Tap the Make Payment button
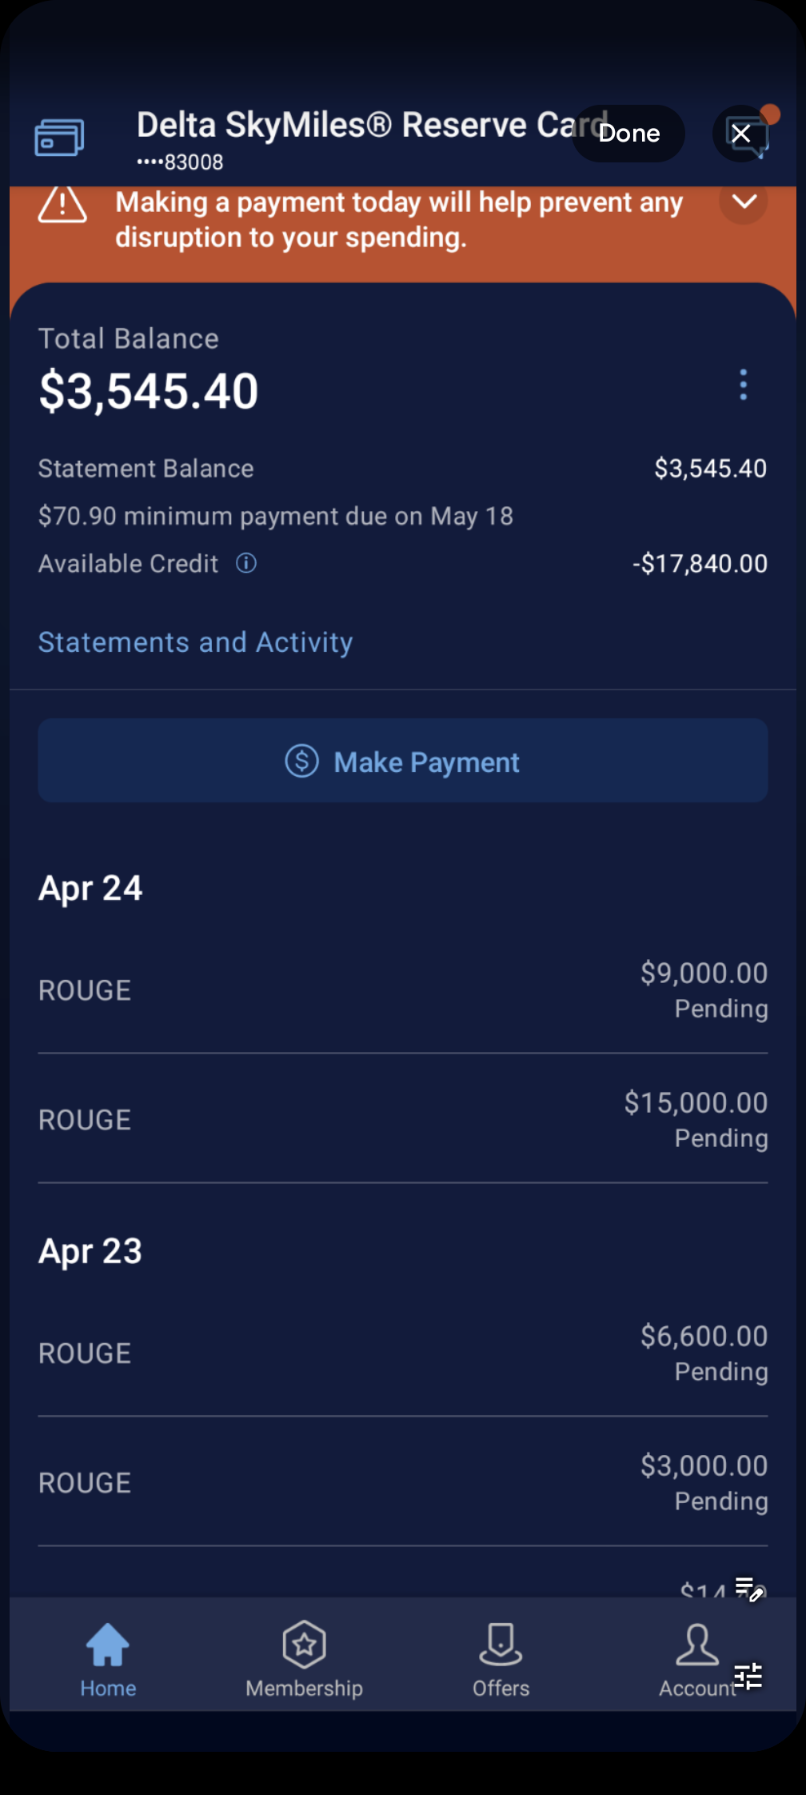This screenshot has width=806, height=1795. [403, 761]
